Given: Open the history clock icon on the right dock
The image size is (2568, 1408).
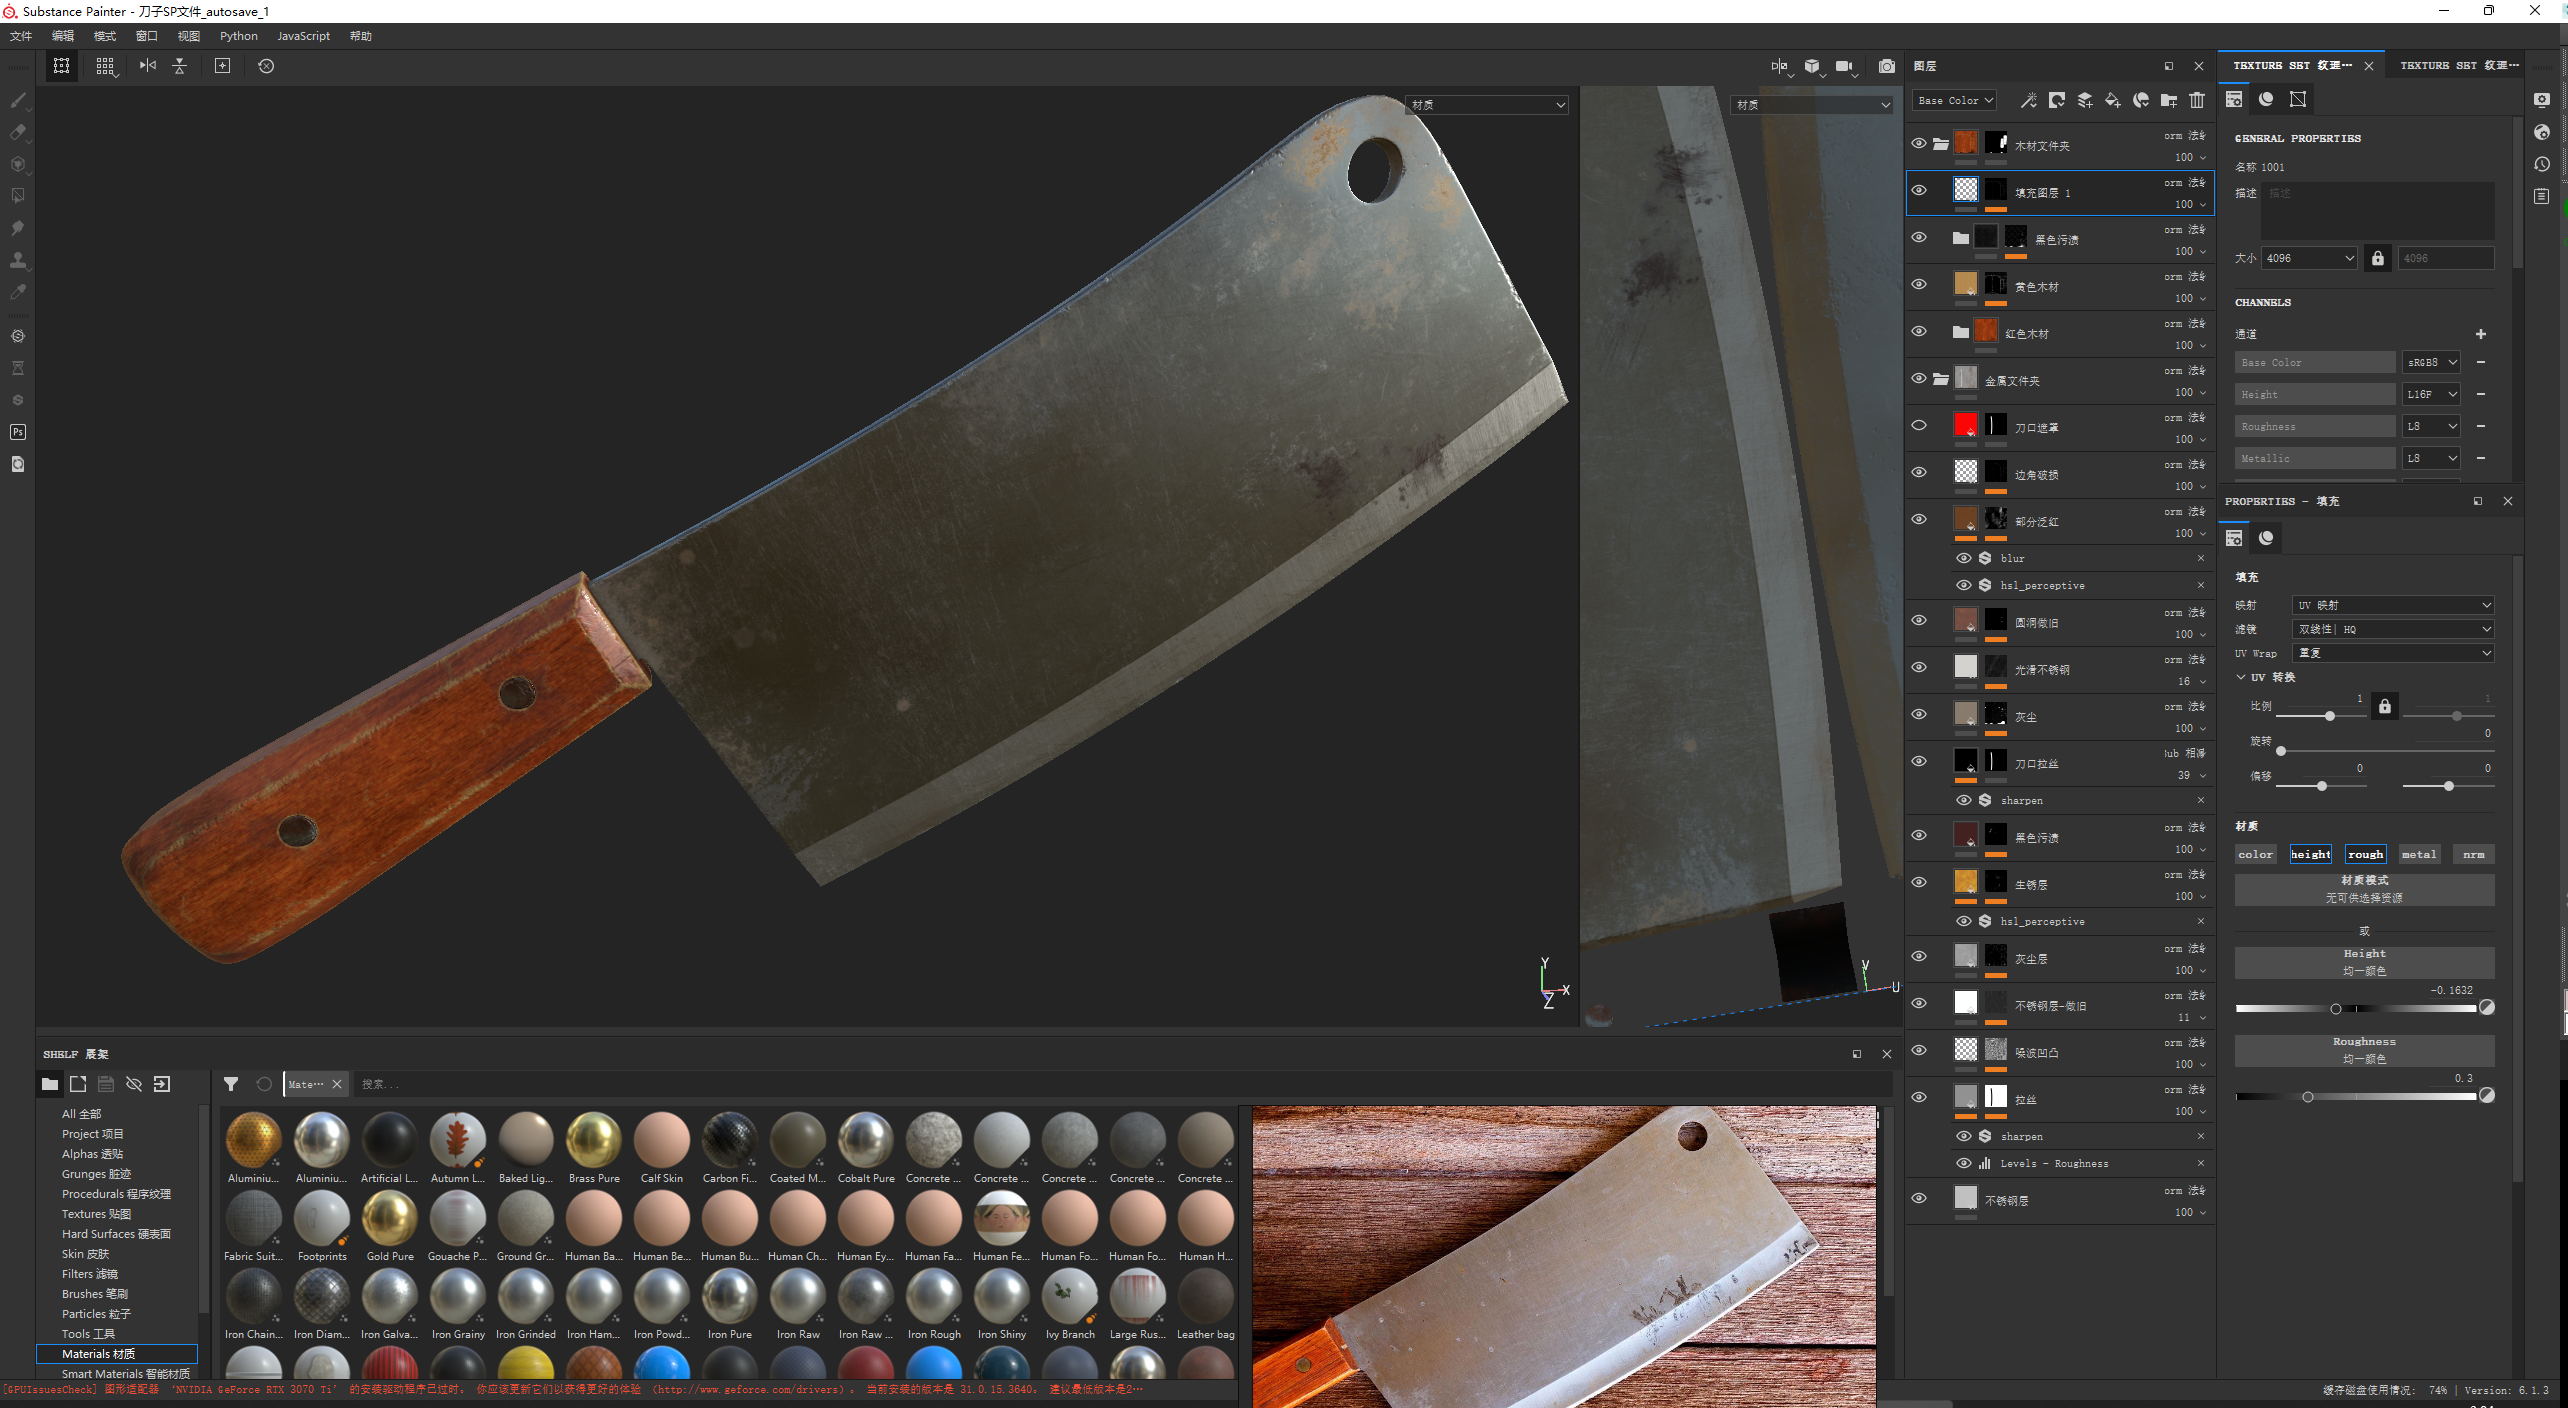Looking at the screenshot, I should click(x=2542, y=164).
